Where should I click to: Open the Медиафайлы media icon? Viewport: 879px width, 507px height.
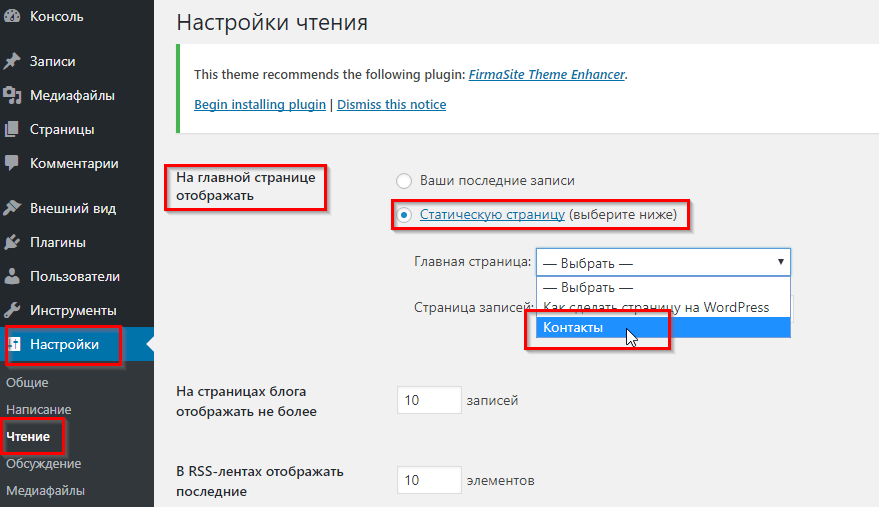point(12,96)
